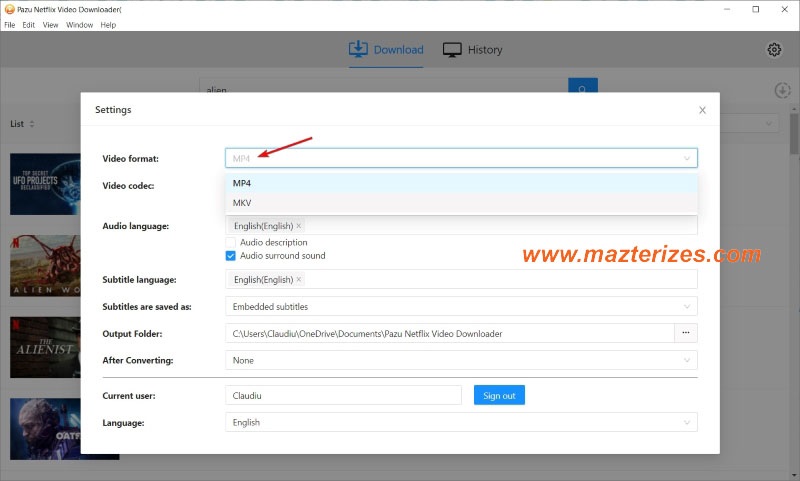Screen dimensions: 800x481
Task: Open the settings gear icon
Action: click(x=774, y=49)
